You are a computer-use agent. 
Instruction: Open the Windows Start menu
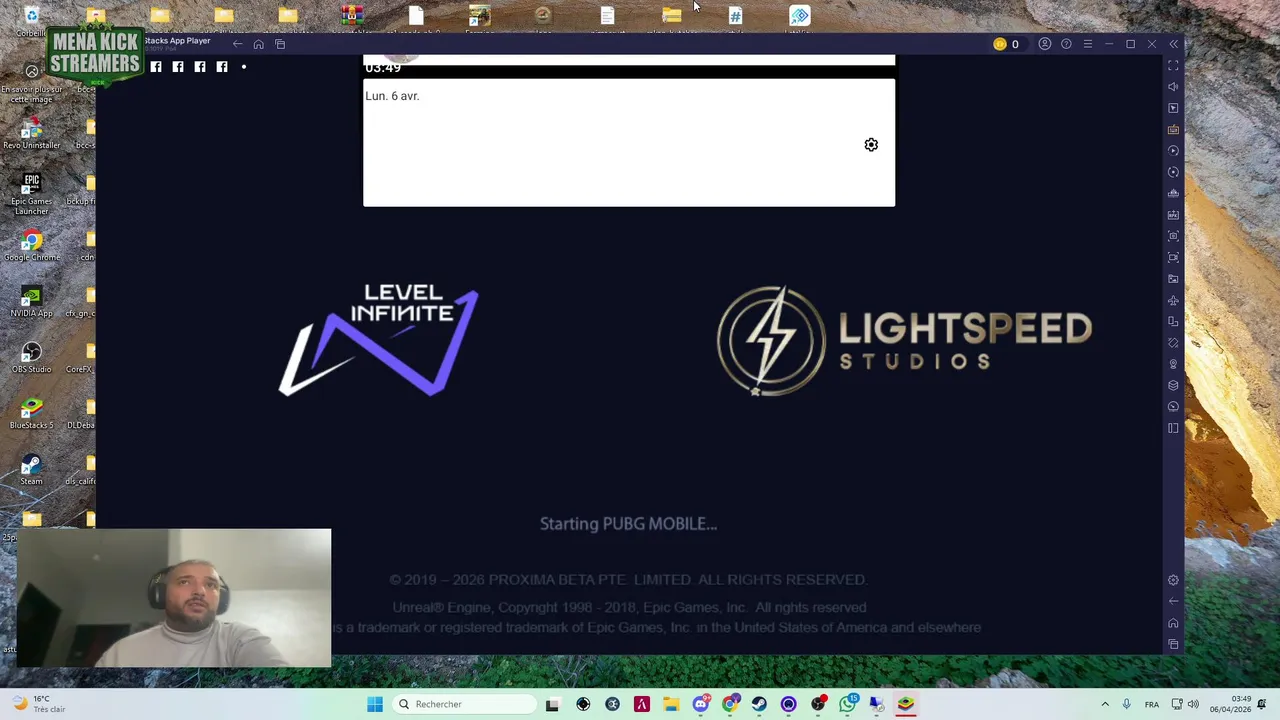tap(375, 704)
